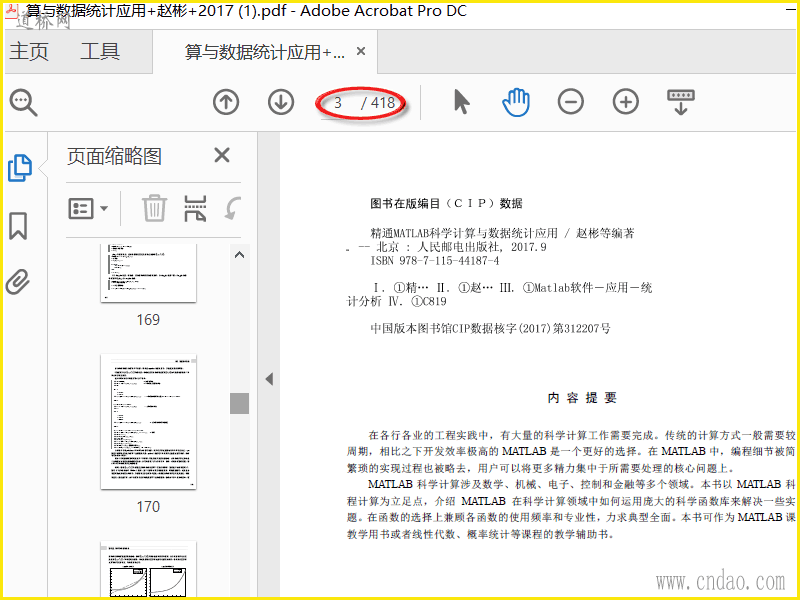The width and height of the screenshot is (800, 600).
Task: Select the thumbnail below page 170
Action: 148,569
